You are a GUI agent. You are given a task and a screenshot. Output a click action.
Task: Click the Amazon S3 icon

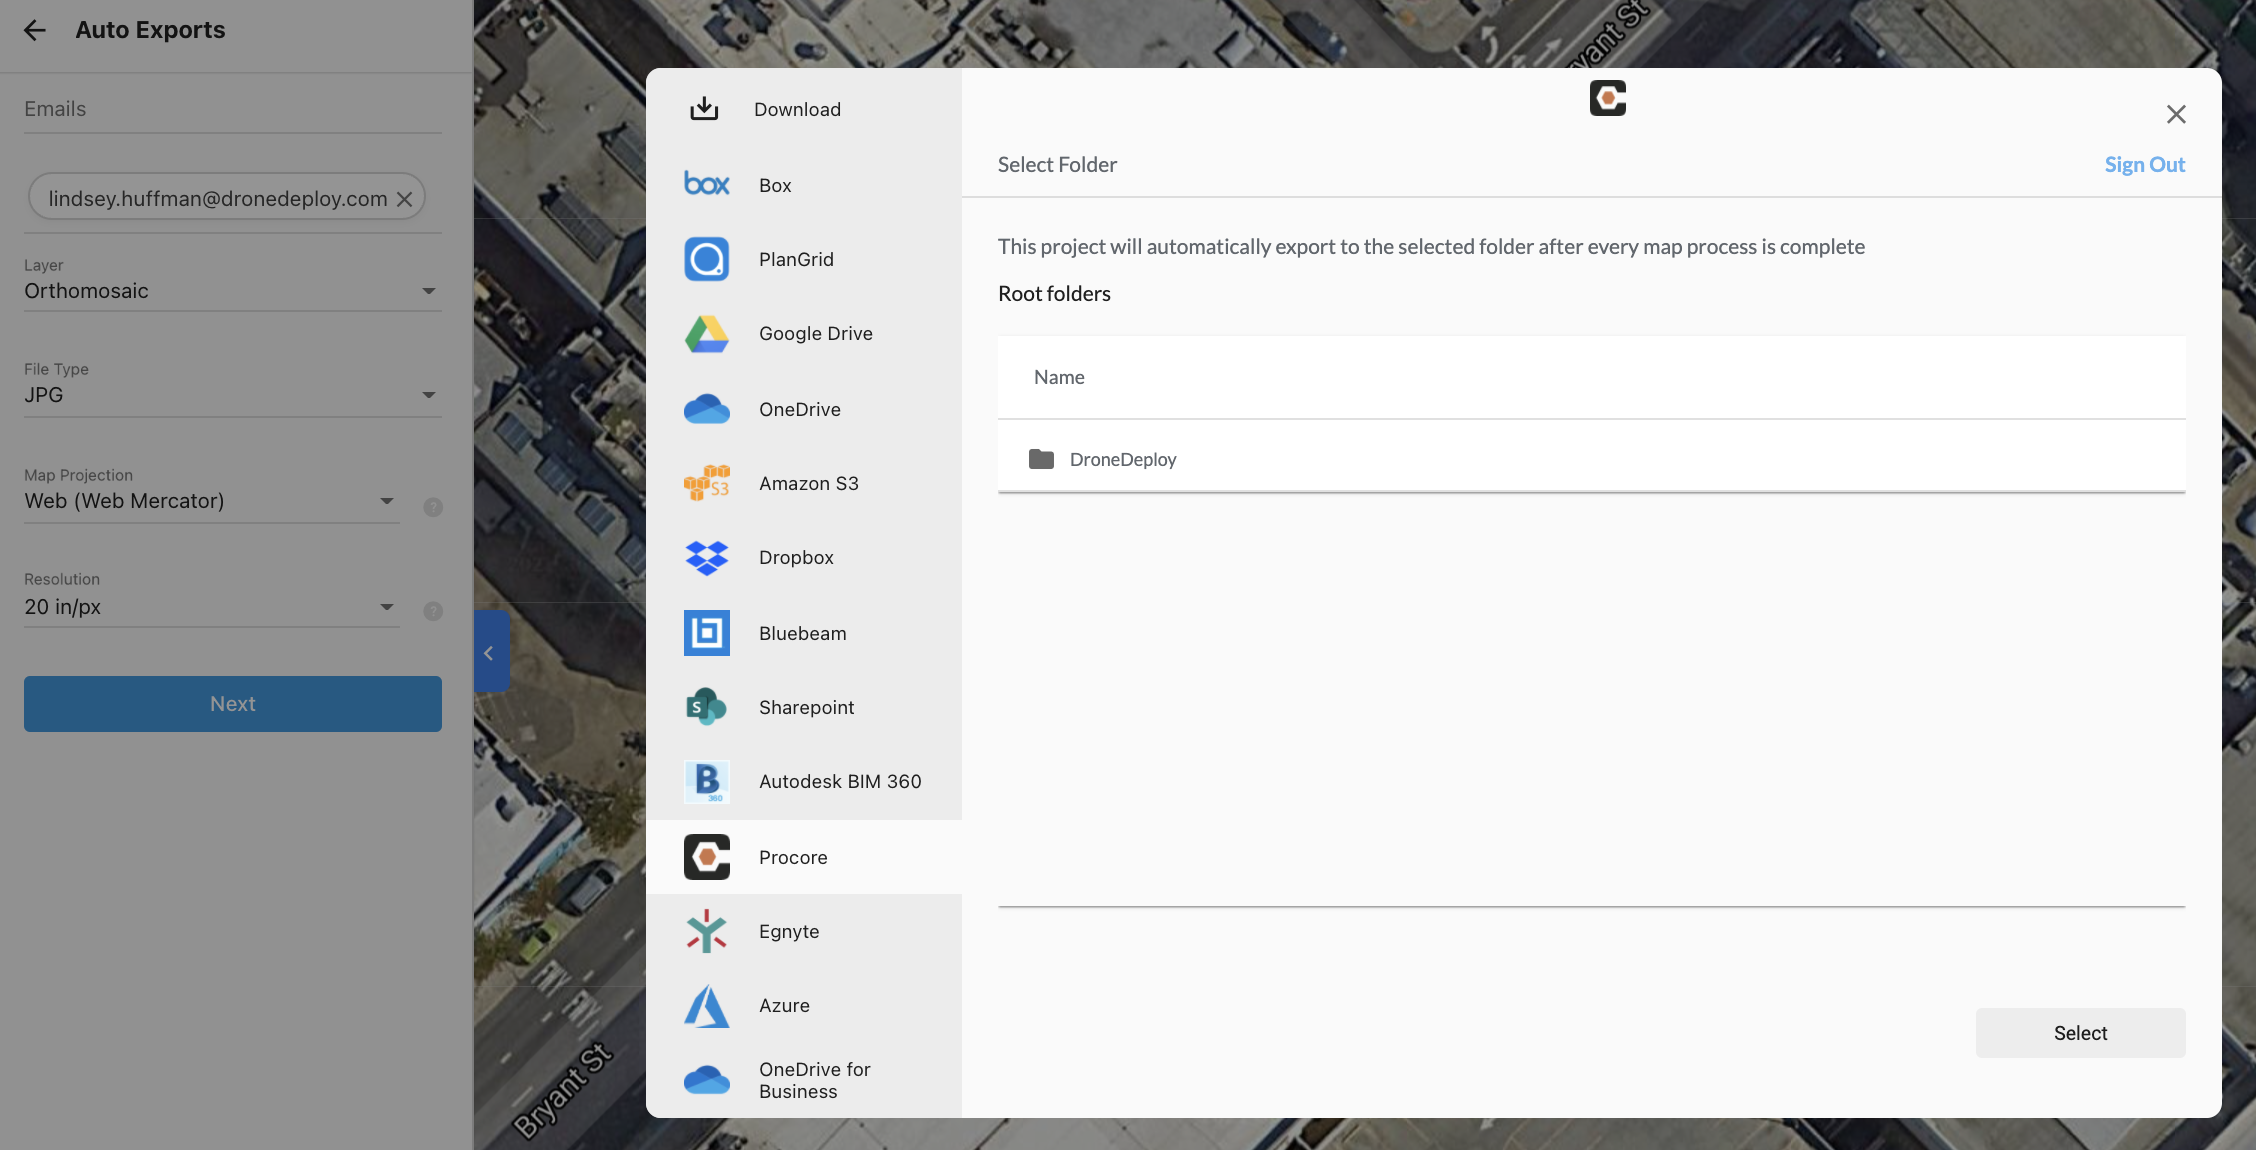(706, 483)
